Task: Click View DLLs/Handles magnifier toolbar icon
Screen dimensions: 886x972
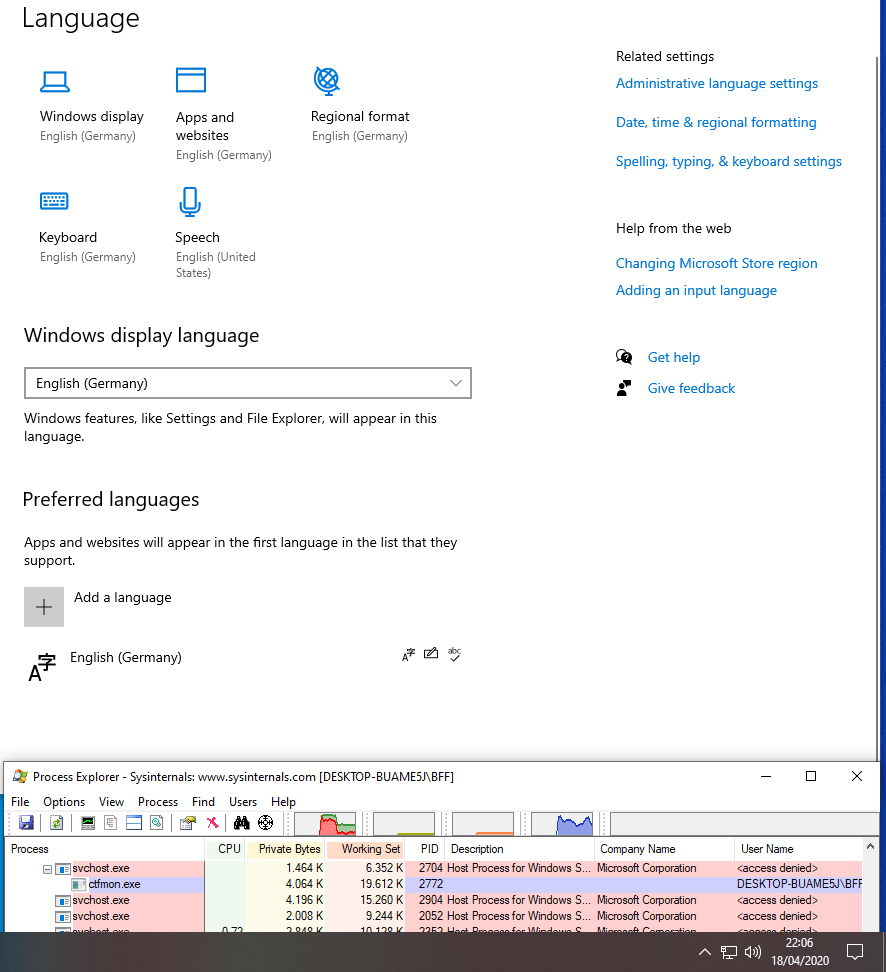Action: [x=157, y=823]
